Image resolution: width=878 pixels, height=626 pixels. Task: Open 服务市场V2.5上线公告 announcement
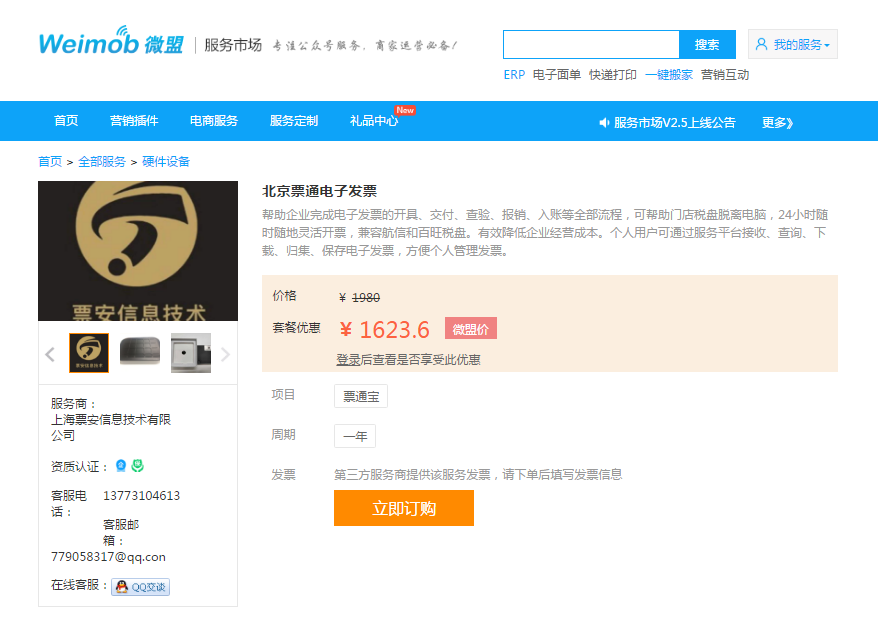(675, 123)
